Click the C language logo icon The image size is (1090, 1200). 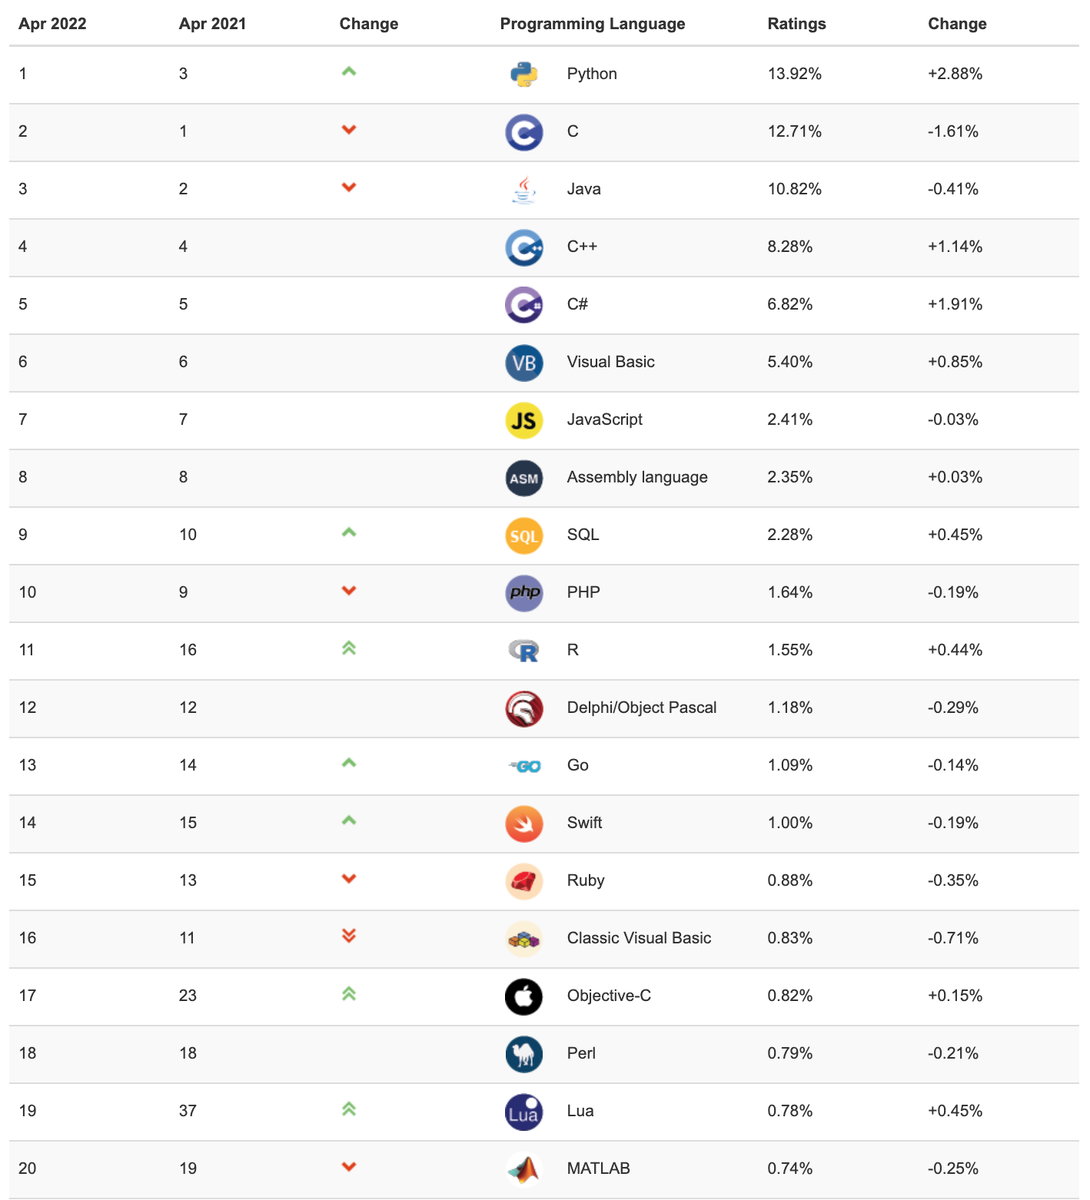524,132
